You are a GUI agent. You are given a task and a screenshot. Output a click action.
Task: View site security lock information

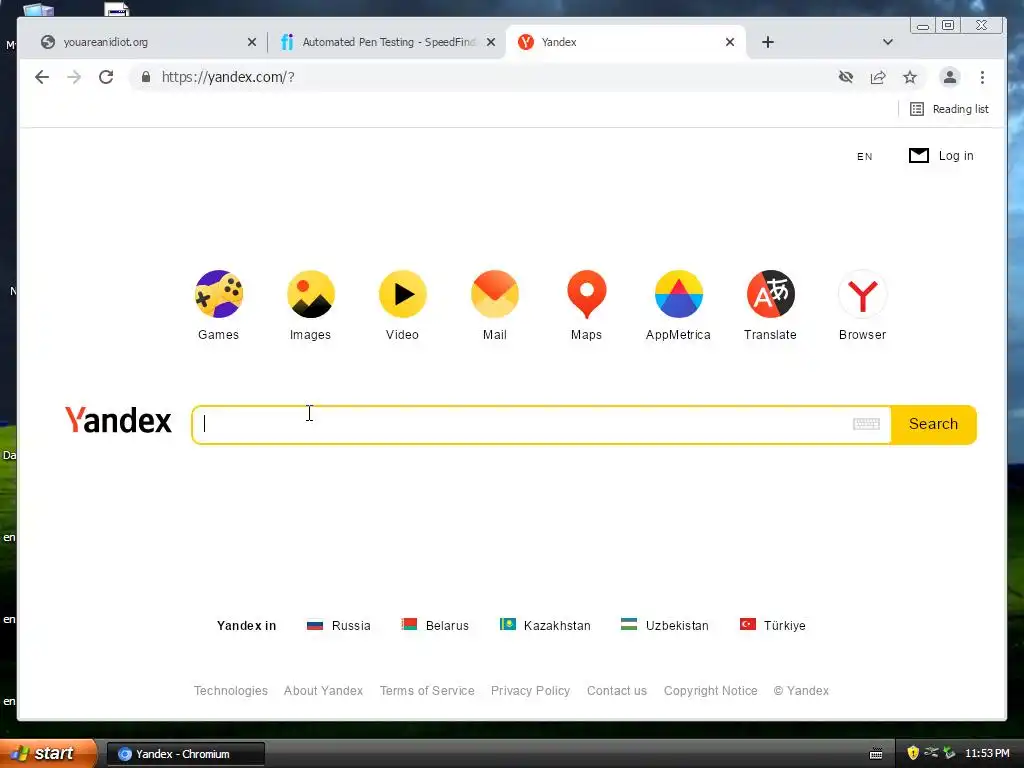point(146,77)
